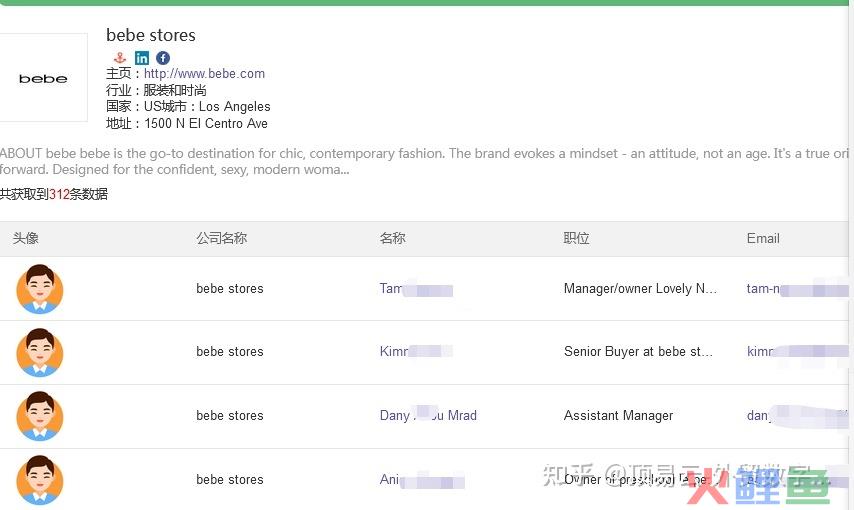This screenshot has width=854, height=510.
Task: Select 'Senior Buyer at bebe st...' position cell
Action: [x=638, y=352]
